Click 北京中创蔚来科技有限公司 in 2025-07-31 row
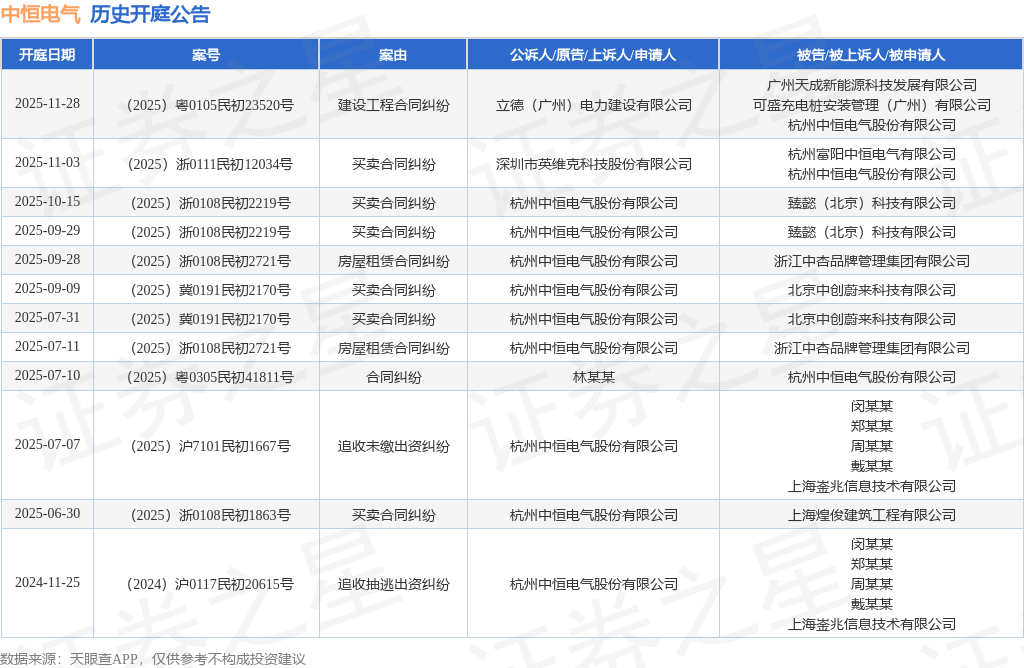Viewport: 1024px width, 668px height. [x=871, y=319]
